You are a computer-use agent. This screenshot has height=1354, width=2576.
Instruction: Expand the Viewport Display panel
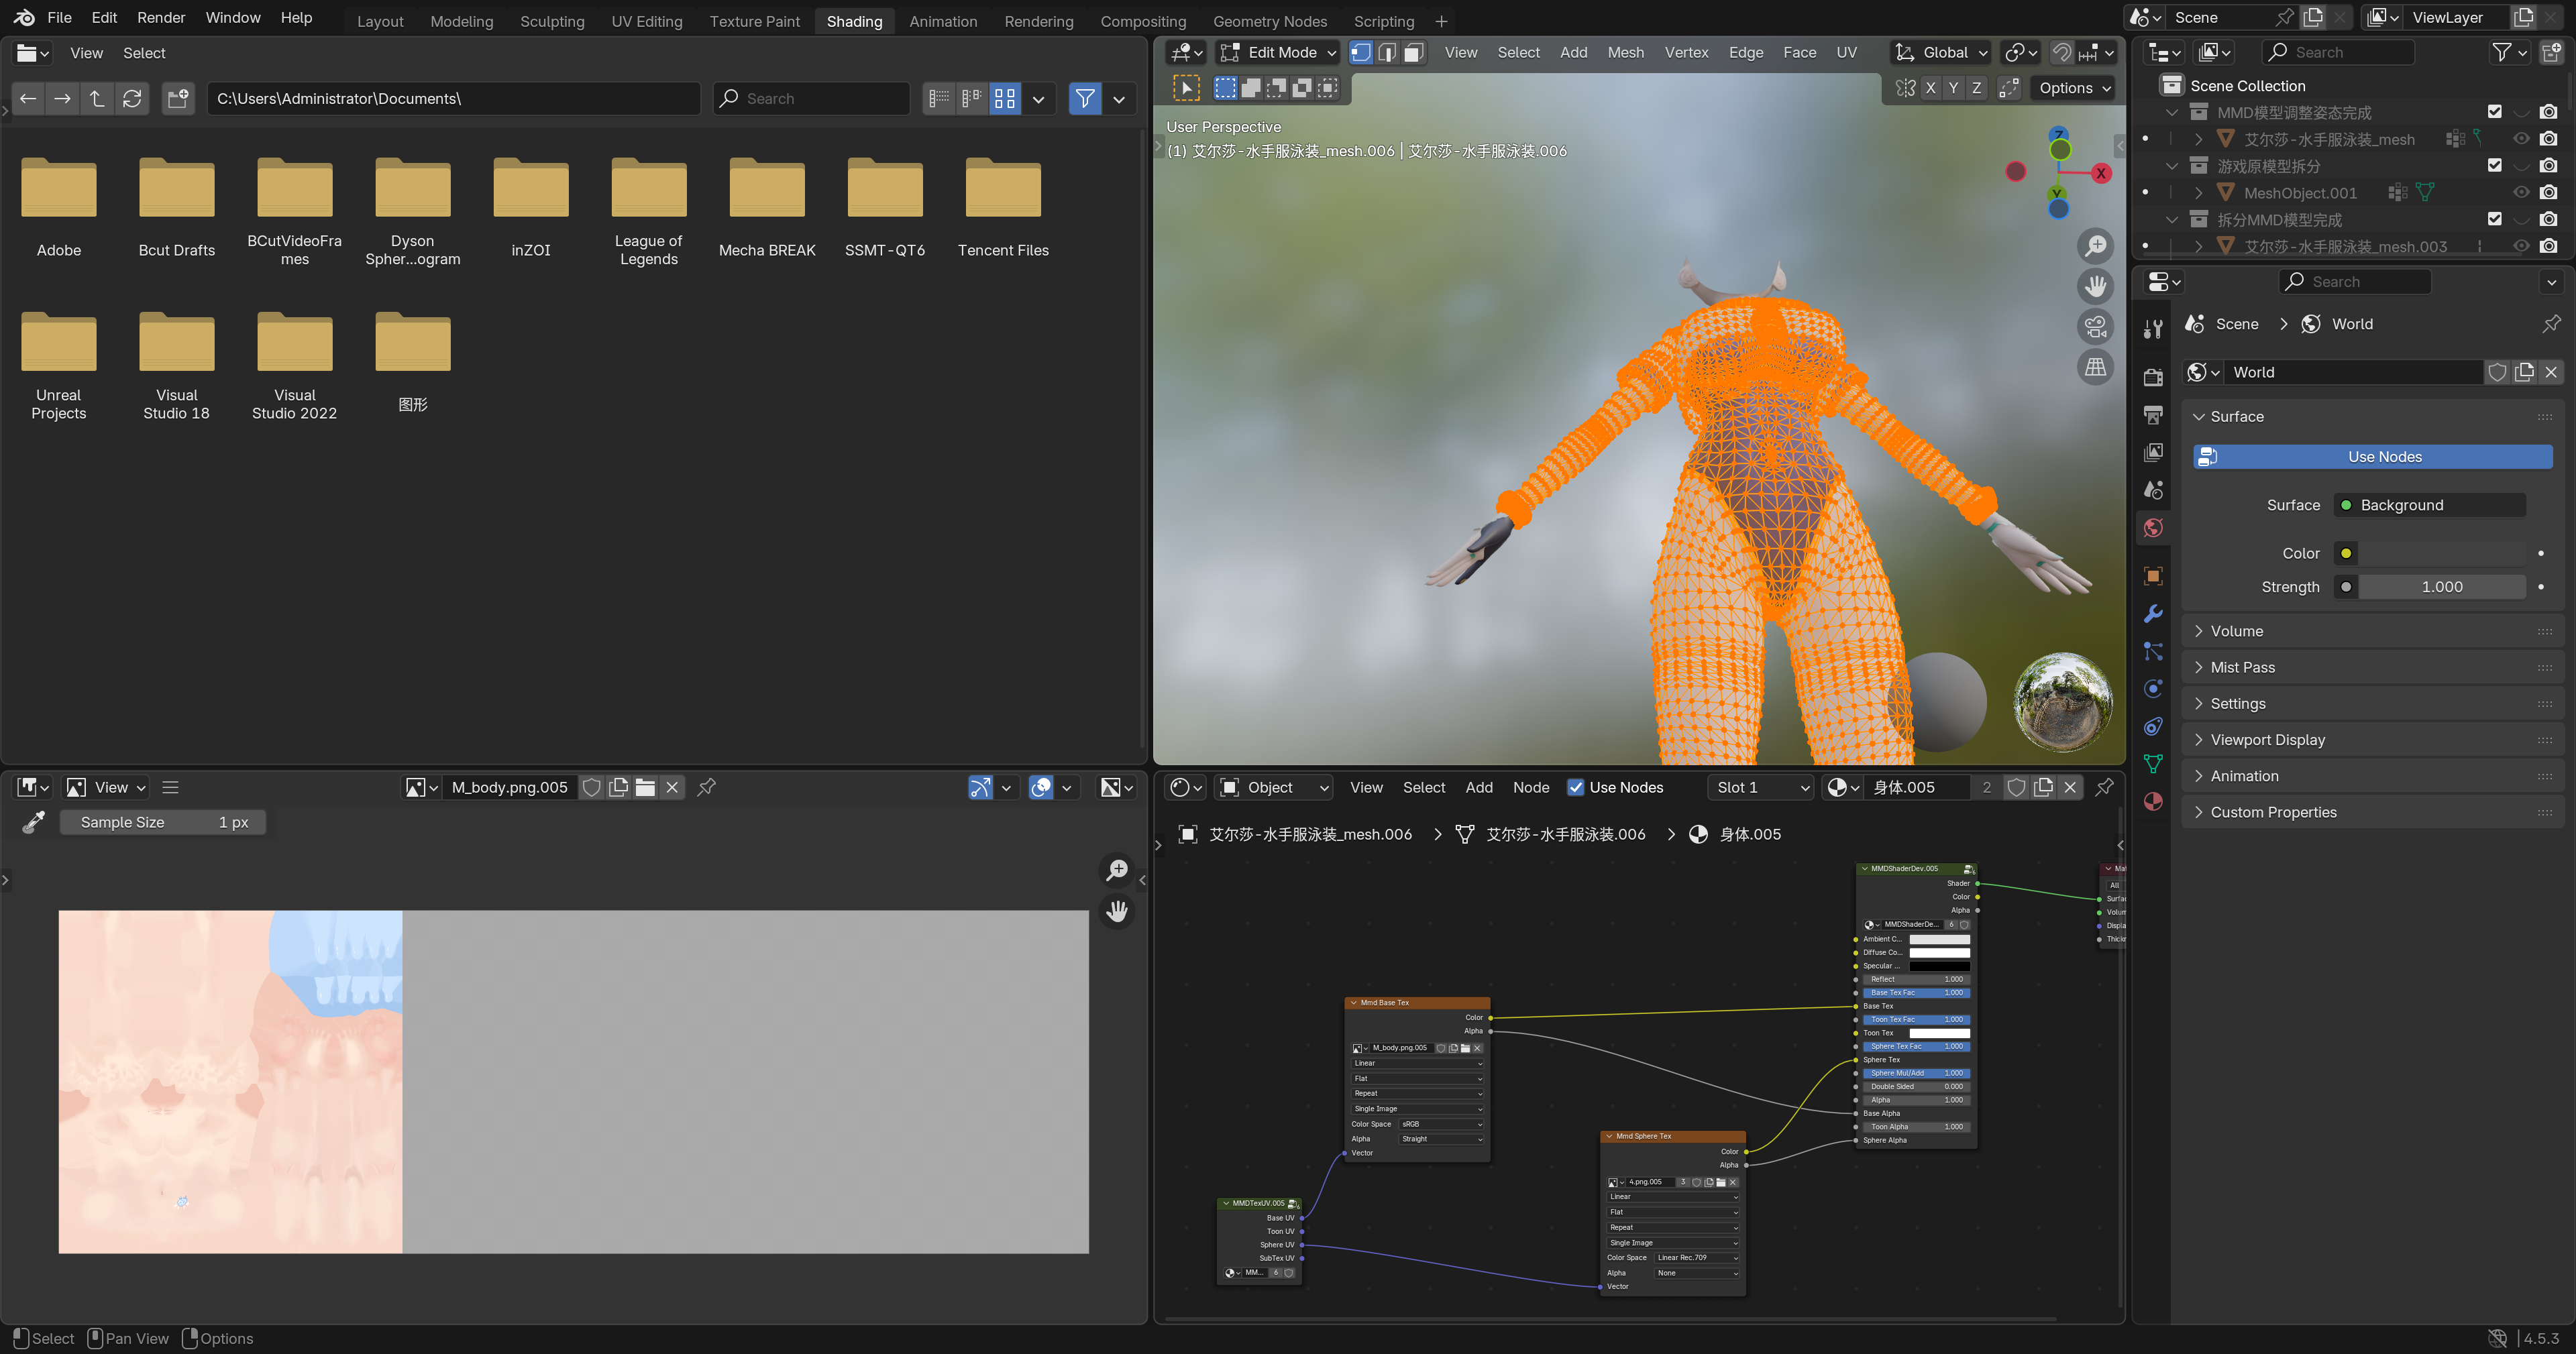pos(2267,740)
